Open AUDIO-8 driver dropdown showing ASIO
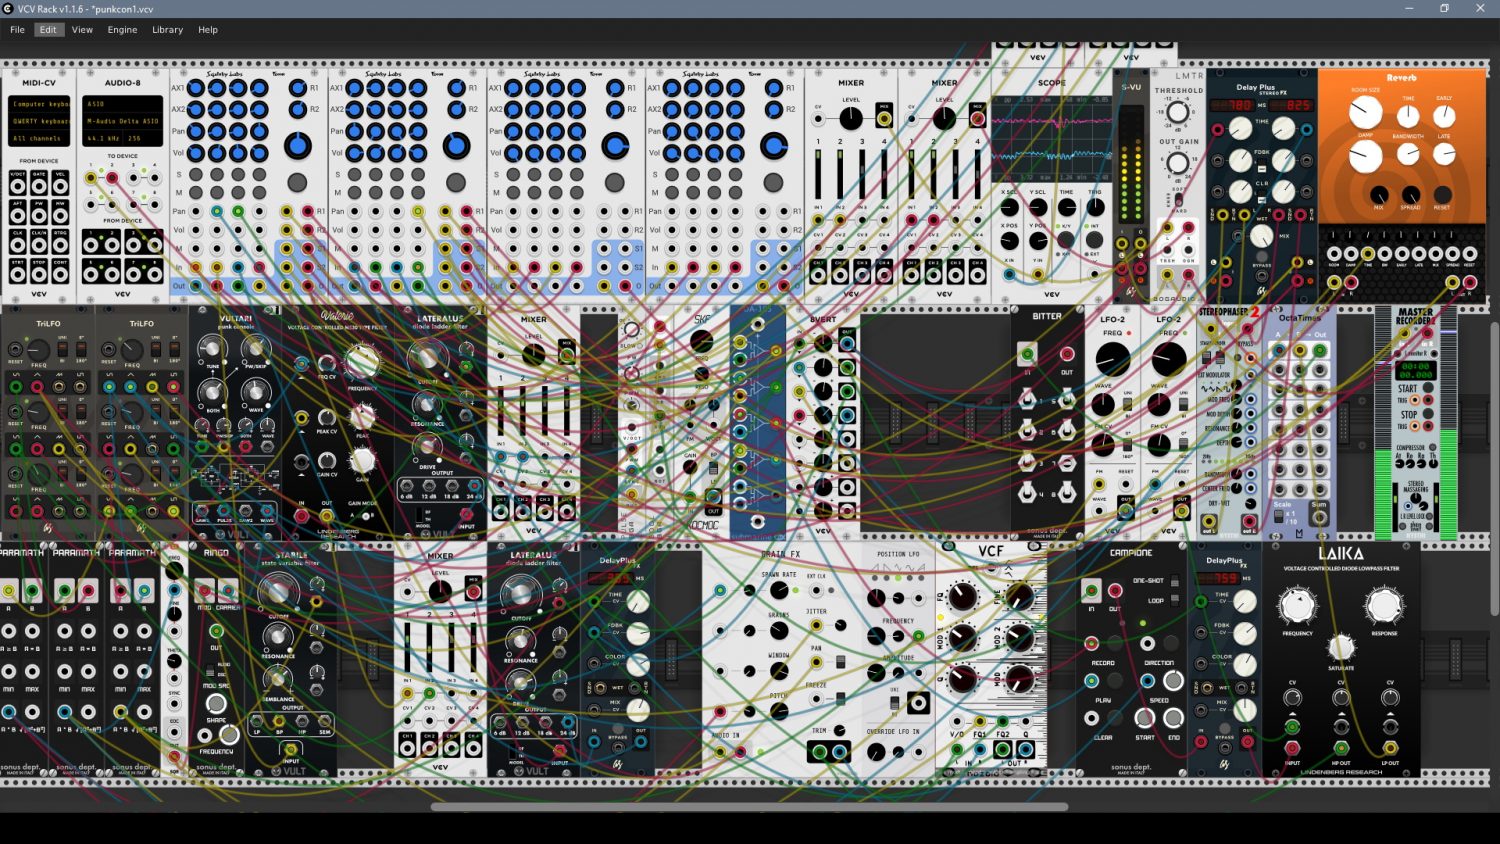The width and height of the screenshot is (1500, 844). point(122,104)
